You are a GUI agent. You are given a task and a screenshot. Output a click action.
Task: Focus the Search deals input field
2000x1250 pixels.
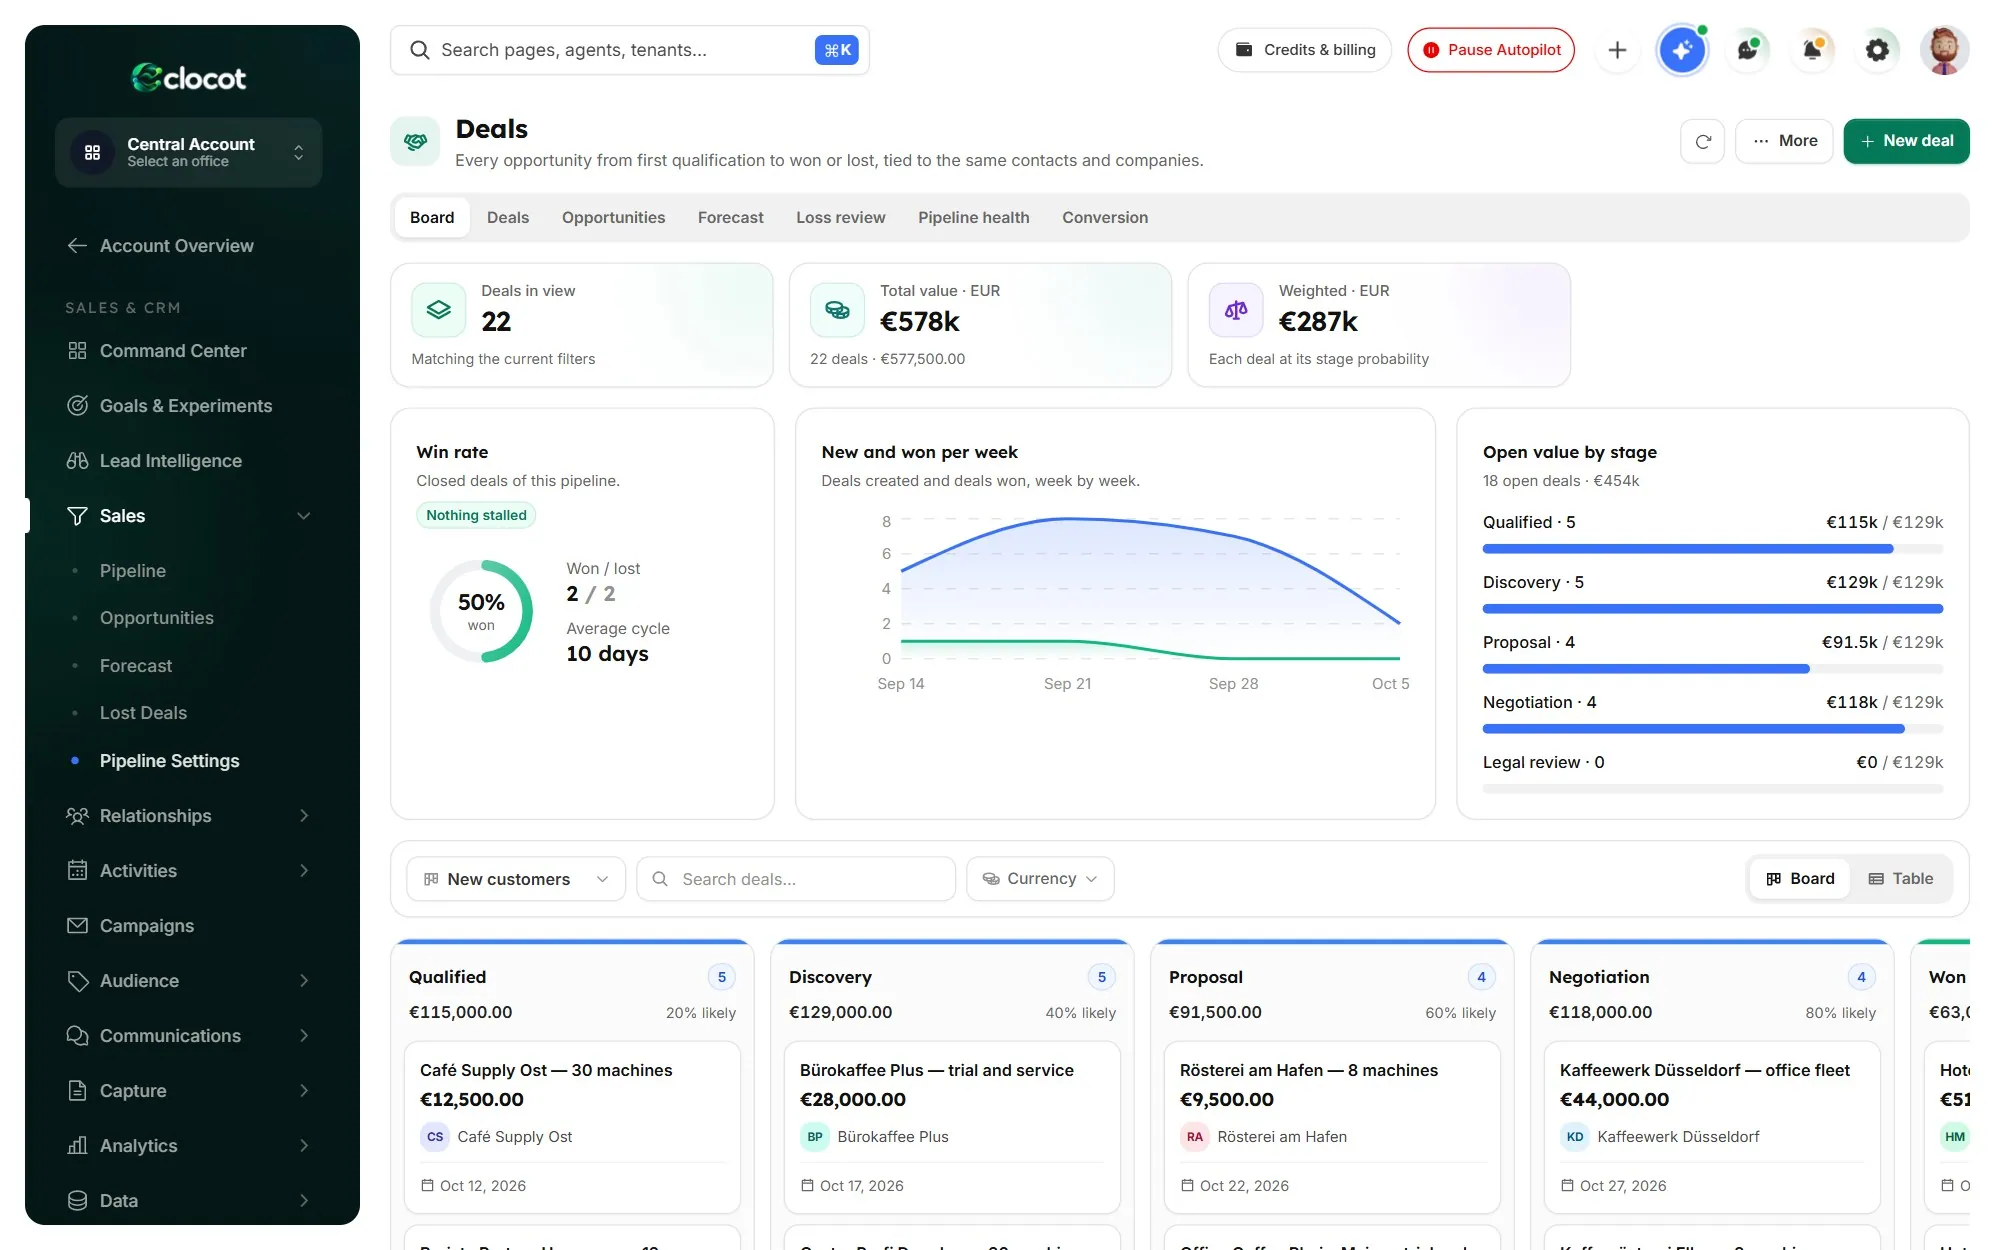[796, 879]
